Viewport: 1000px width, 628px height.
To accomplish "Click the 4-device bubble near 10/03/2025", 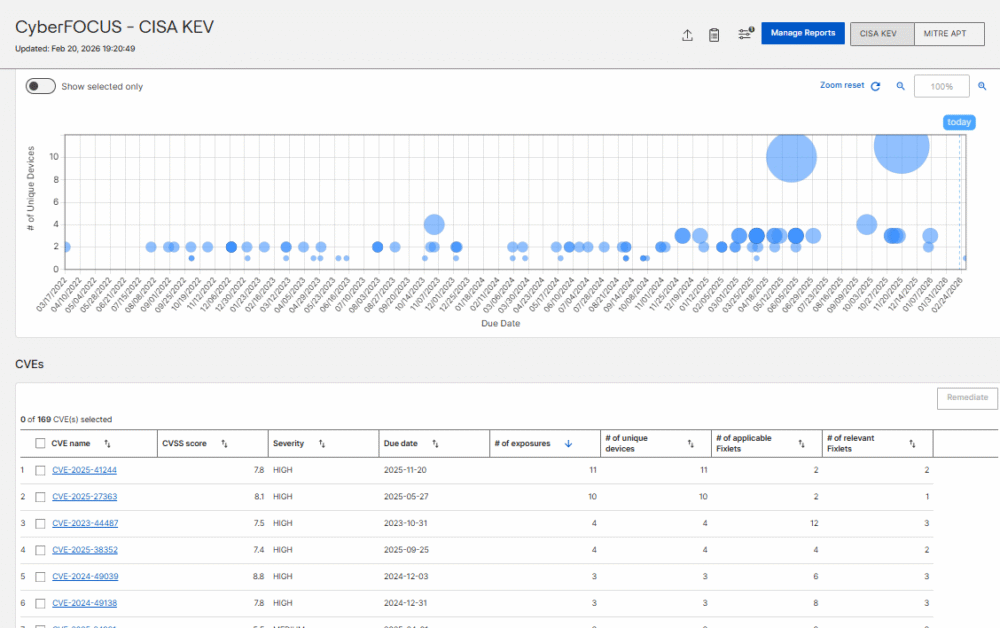I will [867, 224].
